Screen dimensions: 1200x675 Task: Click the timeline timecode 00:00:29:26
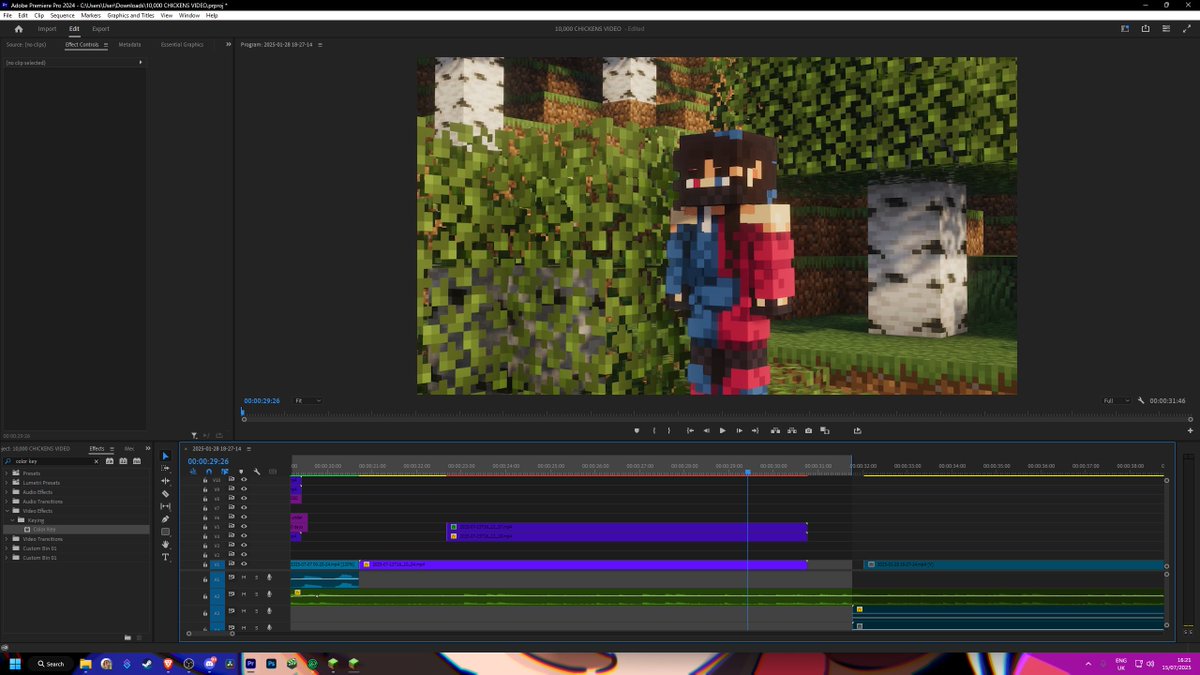[x=208, y=461]
